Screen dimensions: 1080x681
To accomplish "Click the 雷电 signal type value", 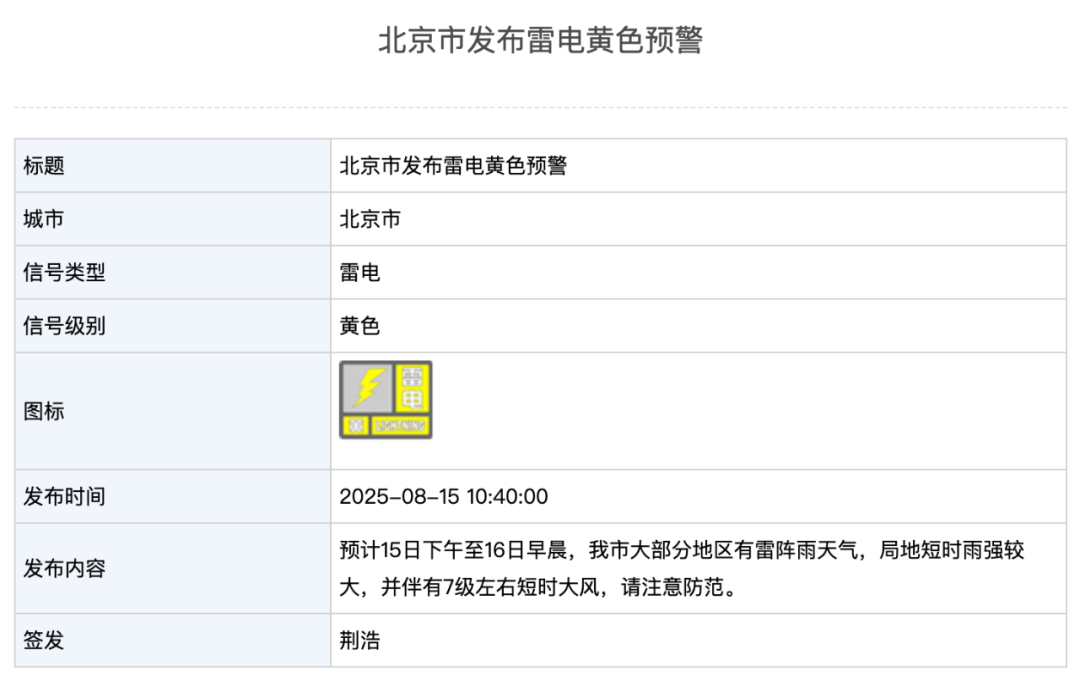I will click(x=360, y=272).
